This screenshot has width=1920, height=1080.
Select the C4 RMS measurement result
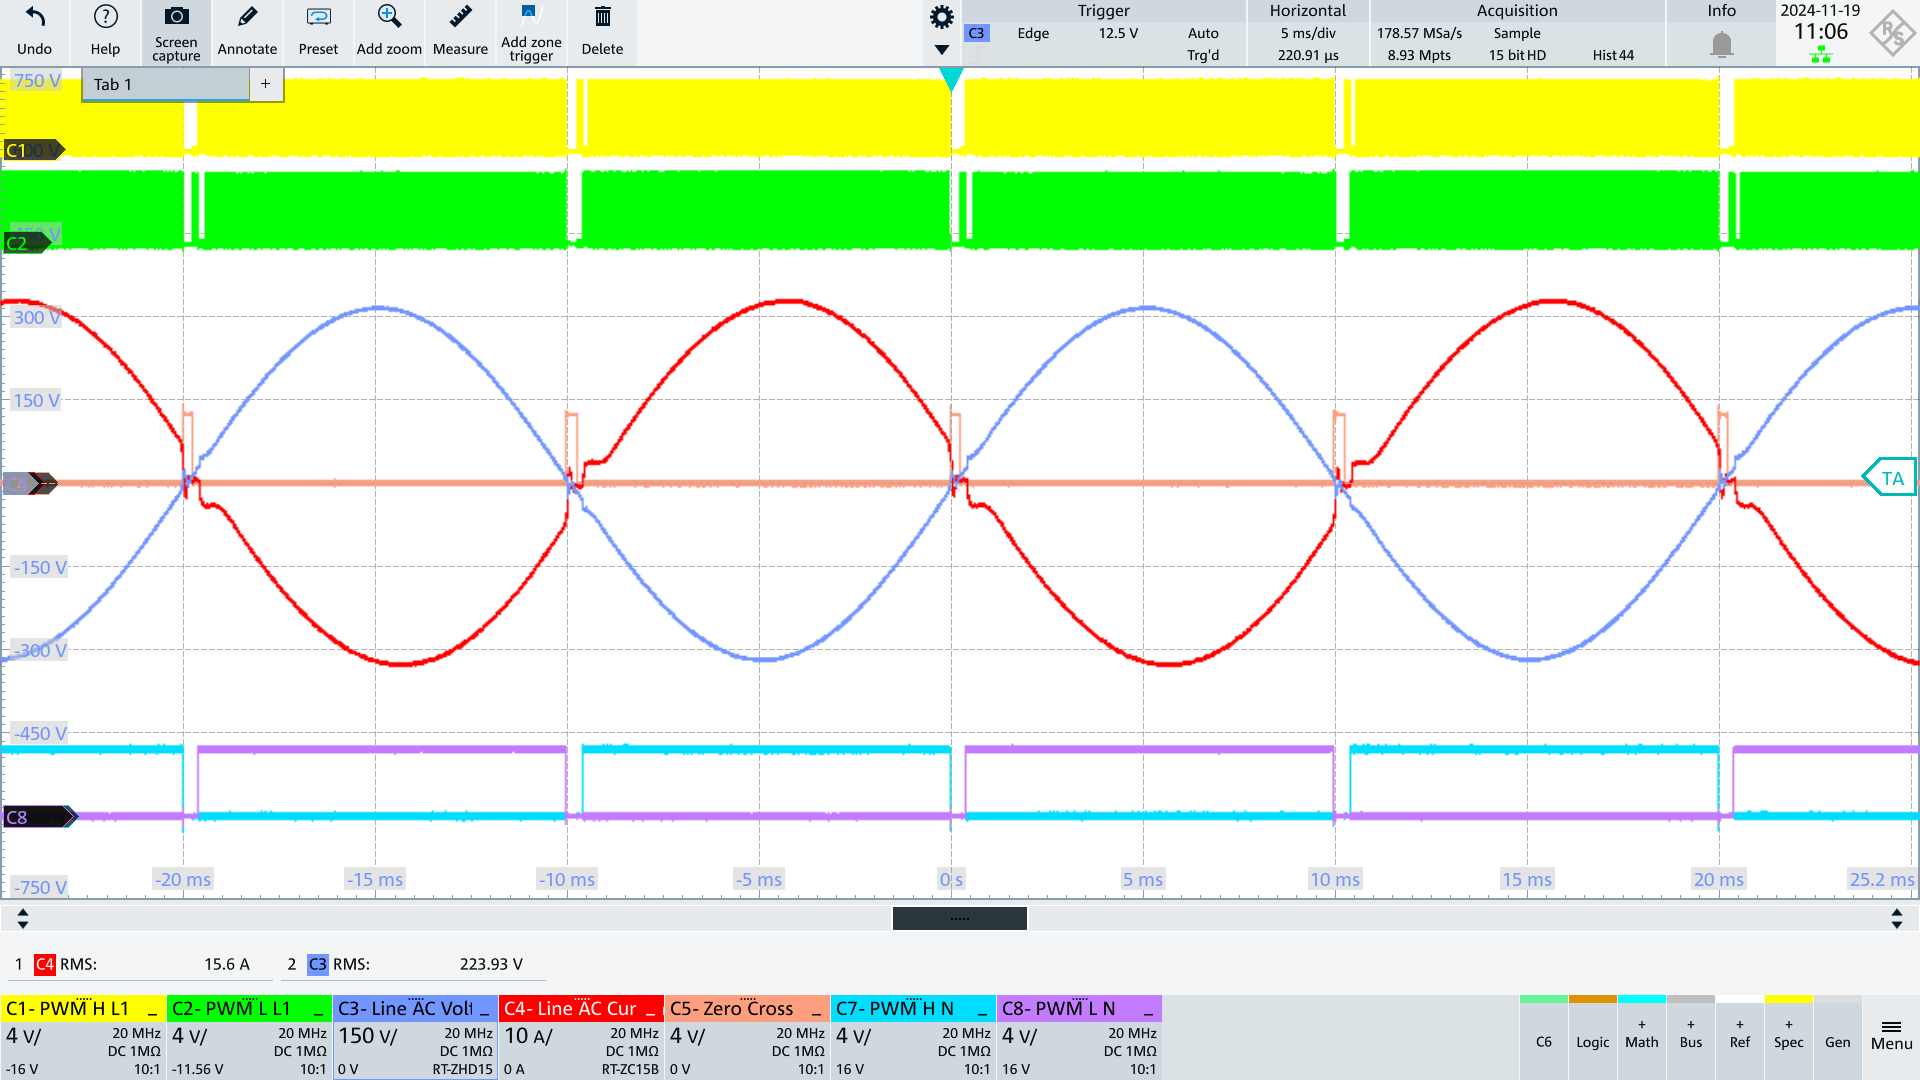tap(140, 964)
